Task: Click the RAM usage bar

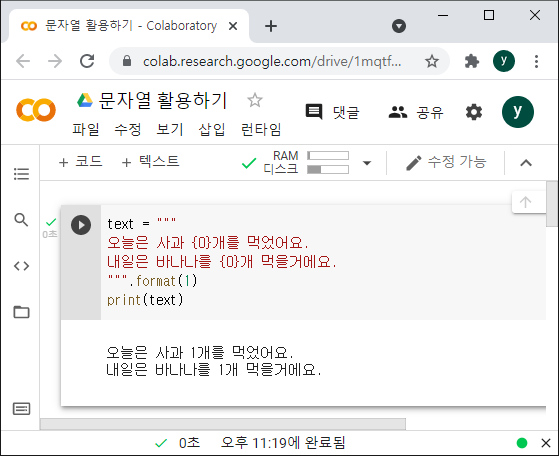Action: 328,156
